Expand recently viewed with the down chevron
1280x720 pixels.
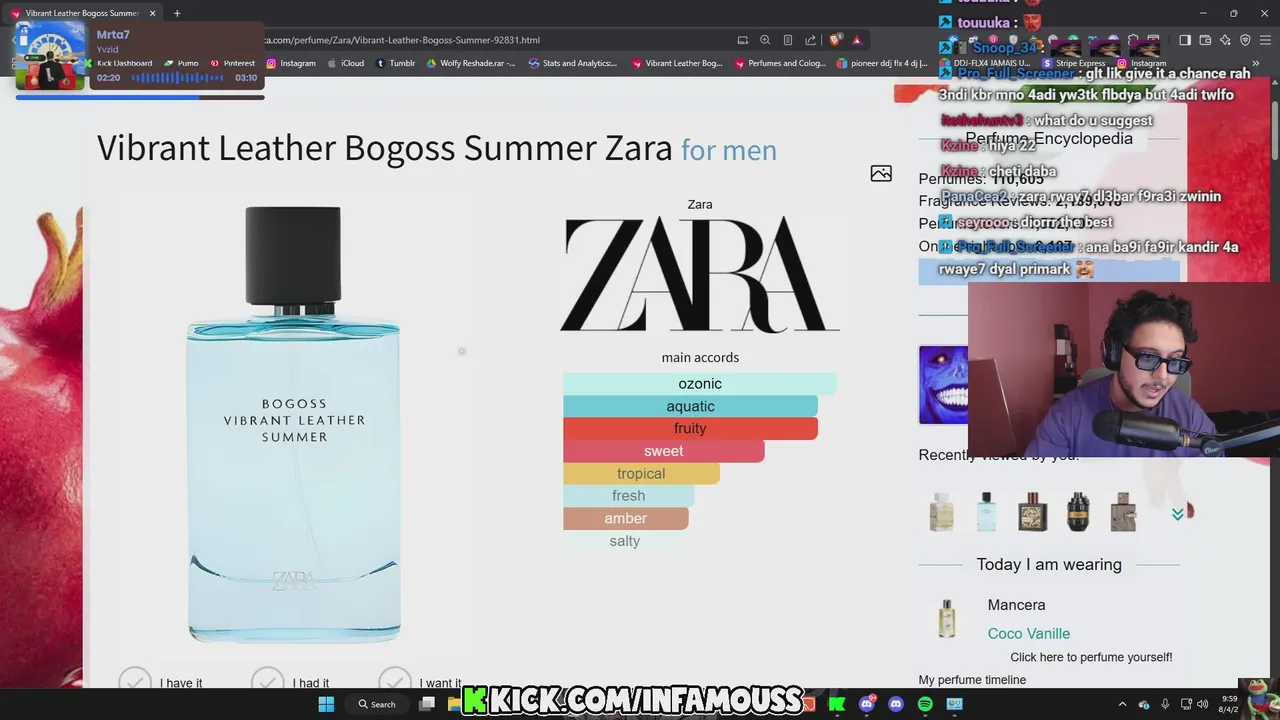(x=1177, y=513)
